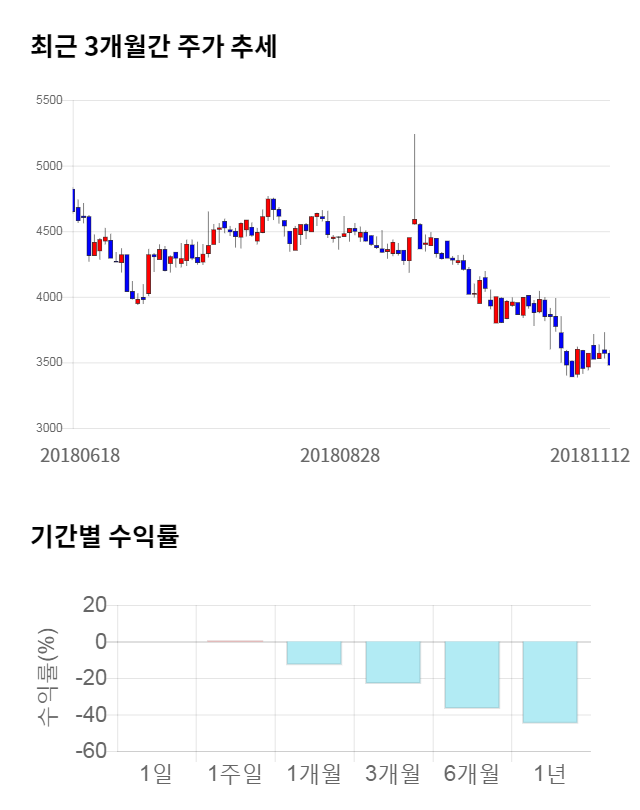This screenshot has height=810, width=640.
Task: Click the 1일 axis label
Action: pyautogui.click(x=156, y=773)
